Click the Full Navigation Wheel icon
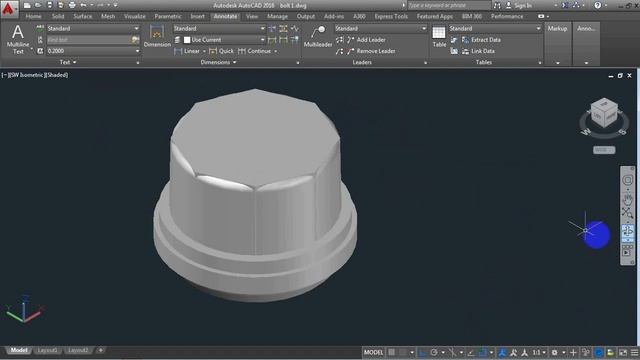640x360 pixels. (x=628, y=180)
